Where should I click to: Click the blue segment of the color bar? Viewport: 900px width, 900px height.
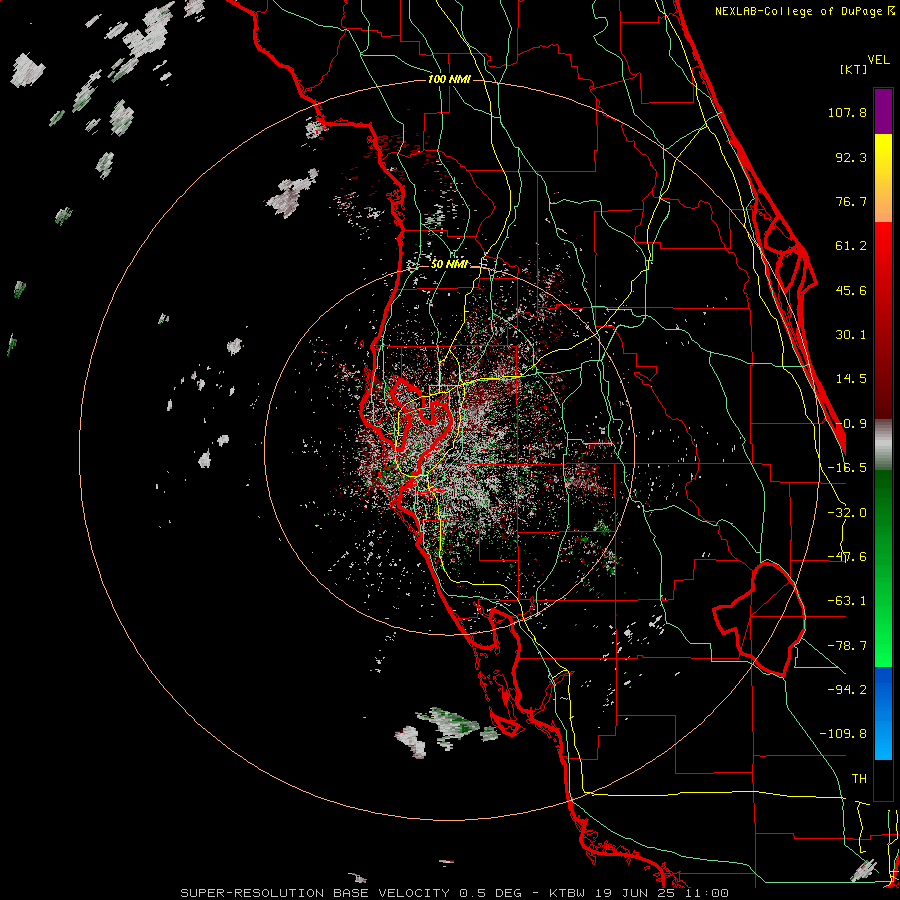[x=883, y=713]
